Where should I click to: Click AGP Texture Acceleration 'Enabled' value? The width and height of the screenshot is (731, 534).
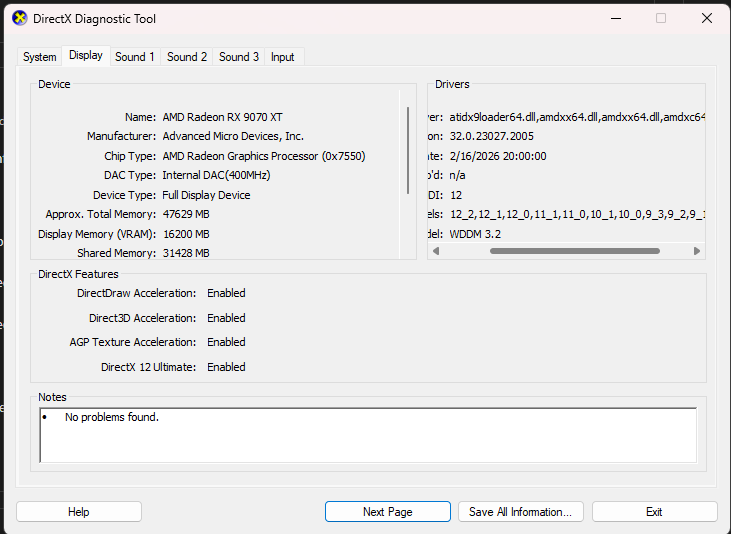(x=226, y=342)
